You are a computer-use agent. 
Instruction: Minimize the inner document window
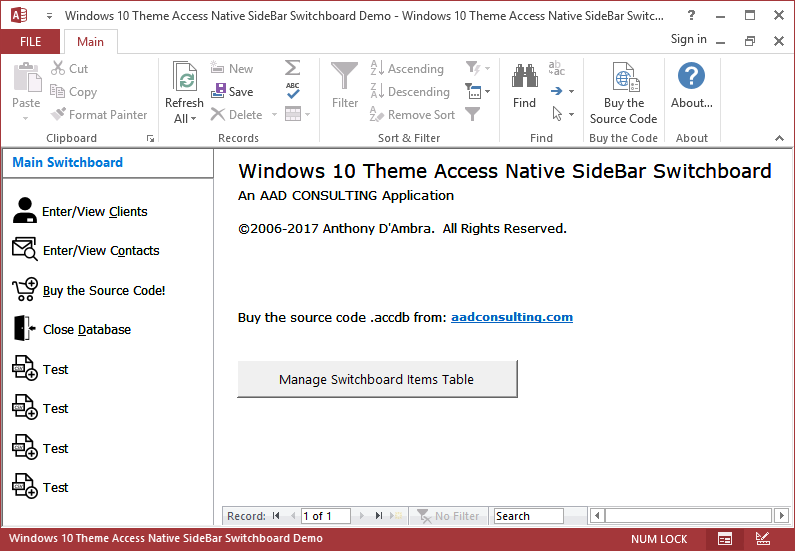tap(720, 42)
